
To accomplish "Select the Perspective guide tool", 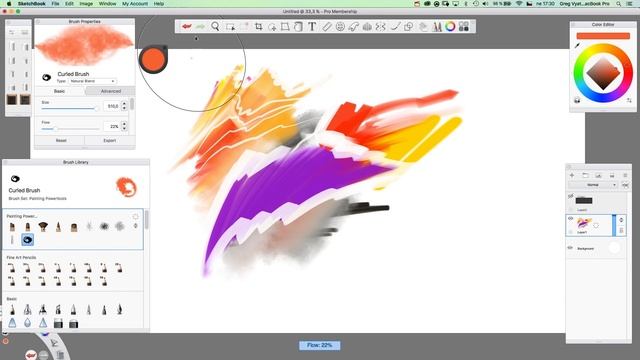I will (x=367, y=27).
